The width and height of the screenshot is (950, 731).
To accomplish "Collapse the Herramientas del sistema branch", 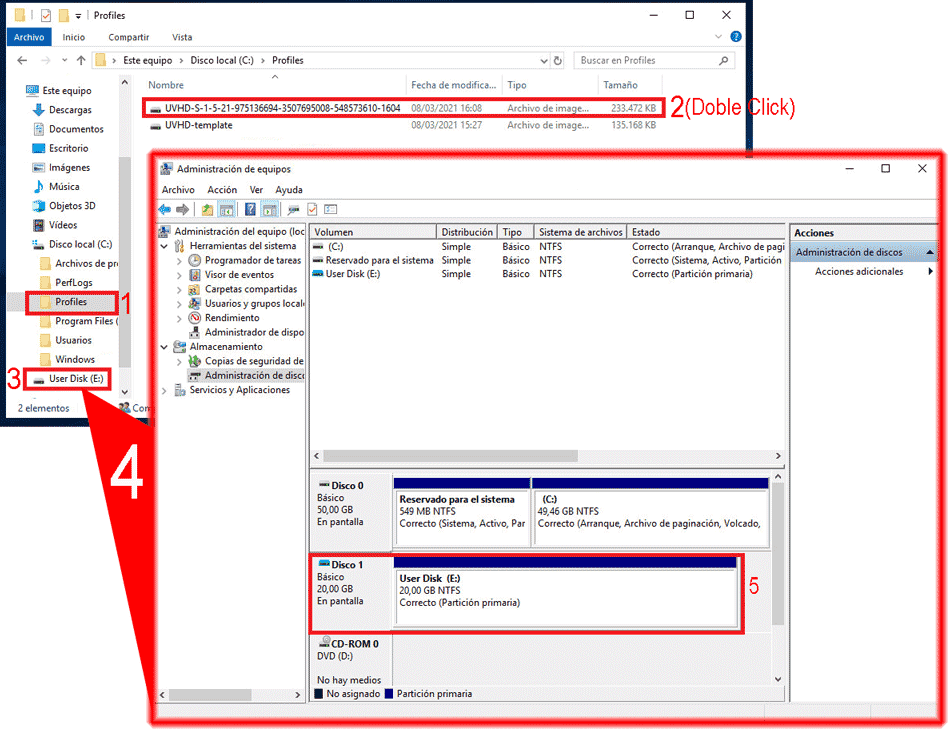I will [x=163, y=246].
